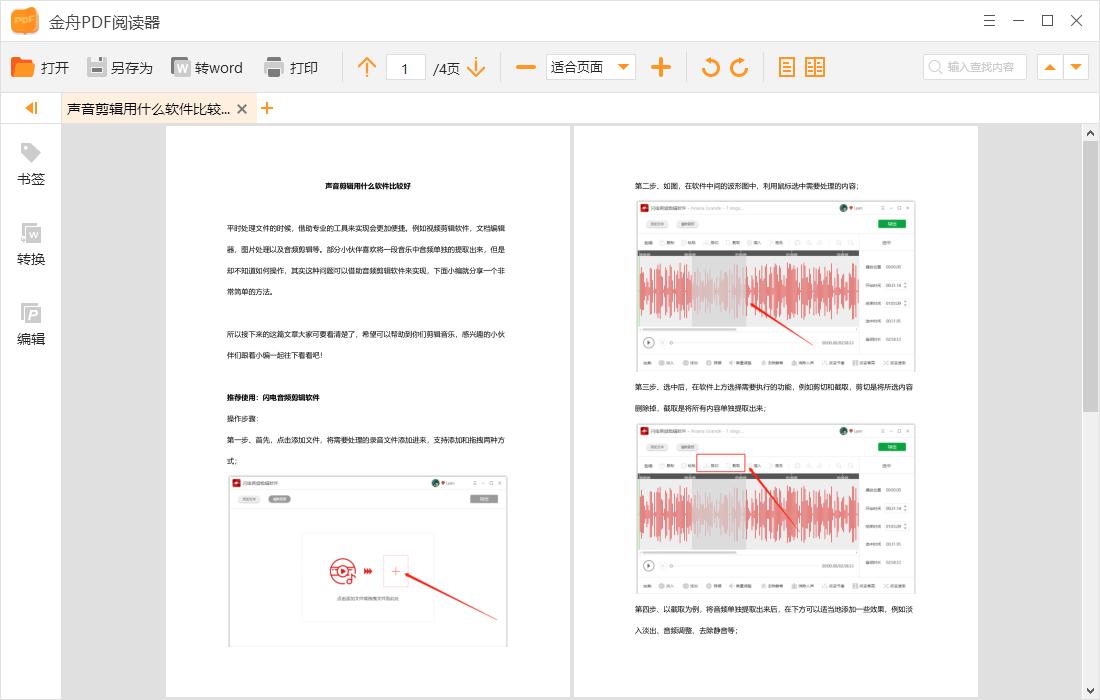Zoom in using the plus button
The image size is (1100, 700).
coord(660,67)
